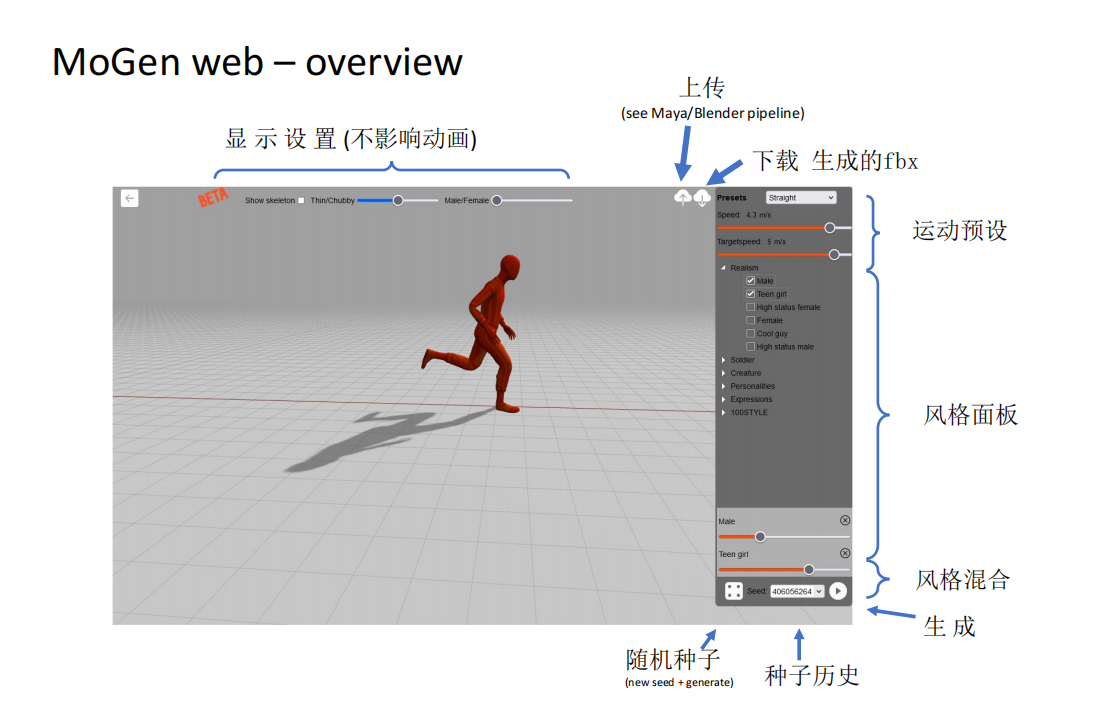Click the "Seed:" label
This screenshot has height=701, width=1109.
(757, 591)
